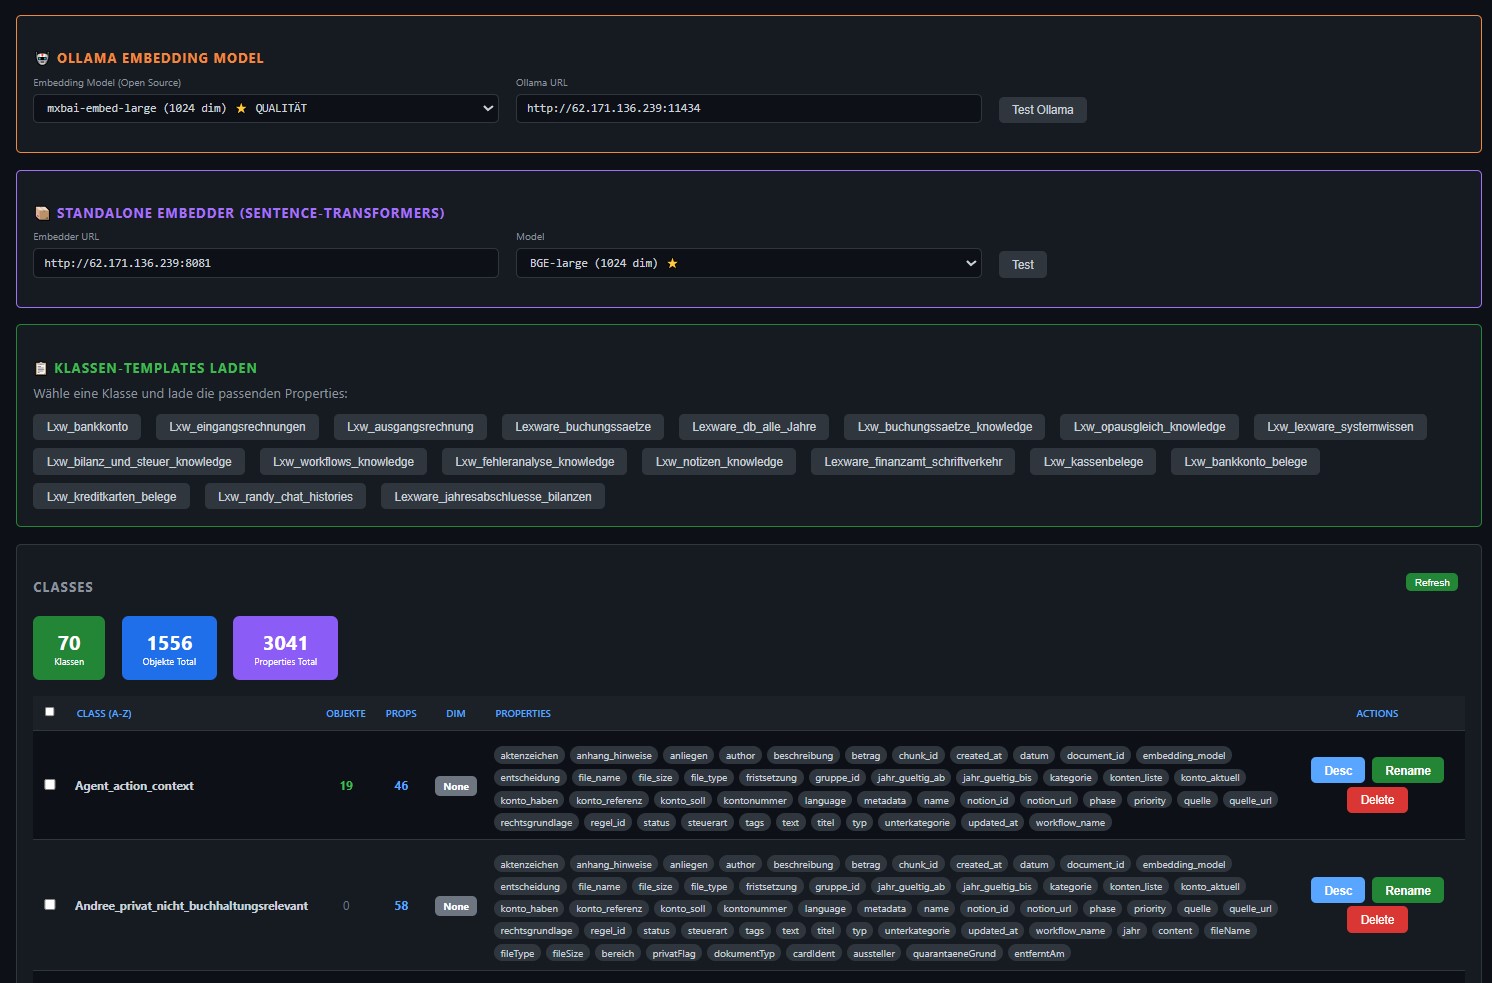
Task: Load the Lexware_buchungssaetze template
Action: [x=583, y=427]
